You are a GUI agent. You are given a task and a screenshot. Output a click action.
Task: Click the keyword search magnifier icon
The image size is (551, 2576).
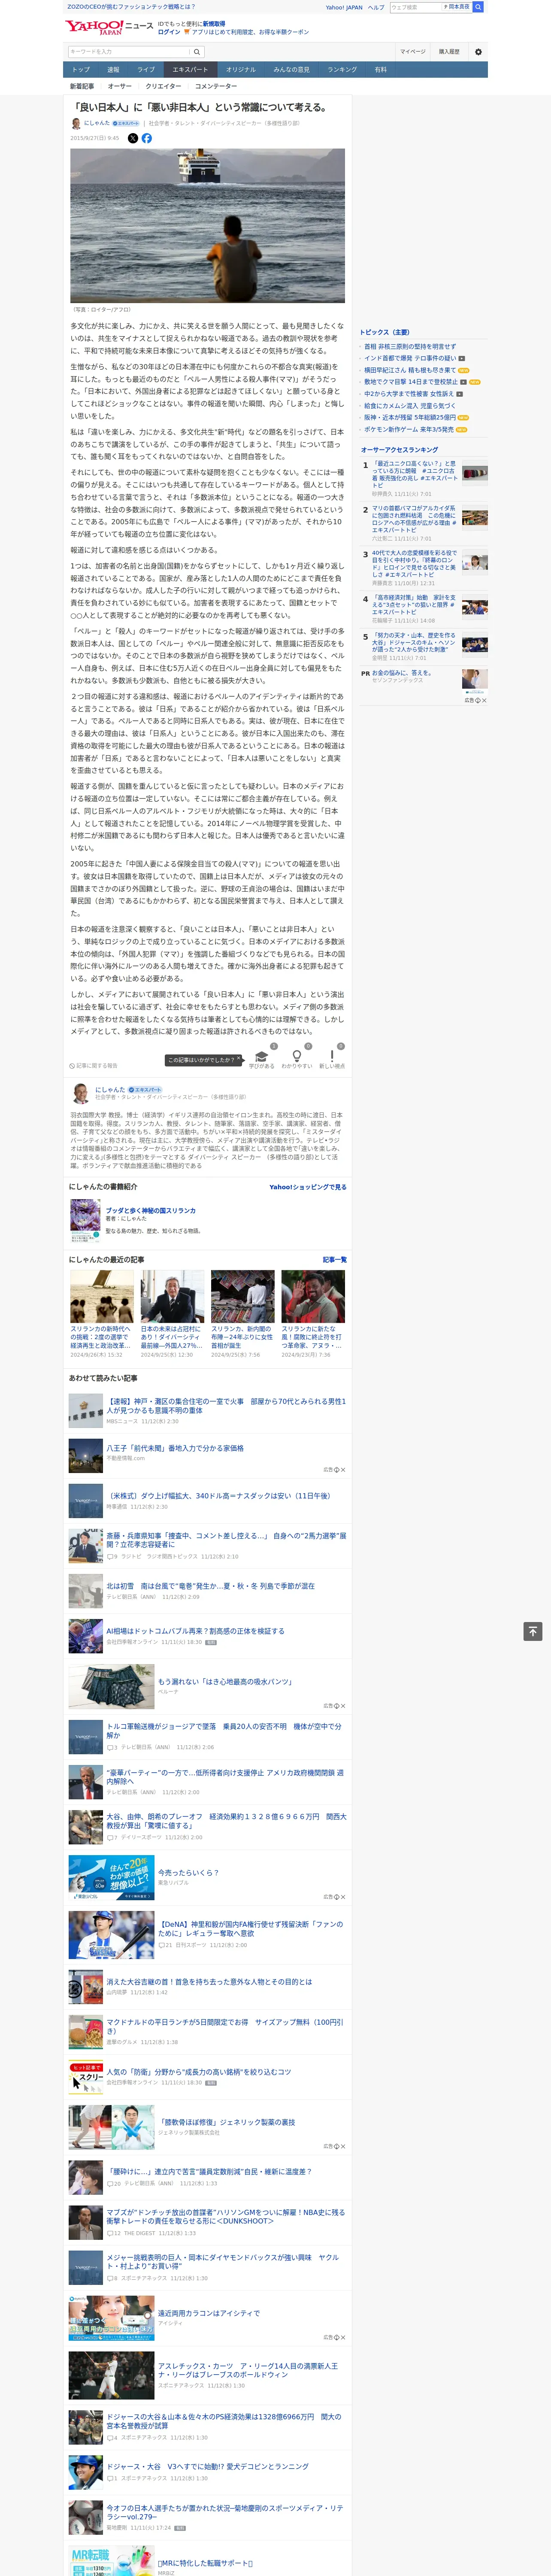(197, 52)
